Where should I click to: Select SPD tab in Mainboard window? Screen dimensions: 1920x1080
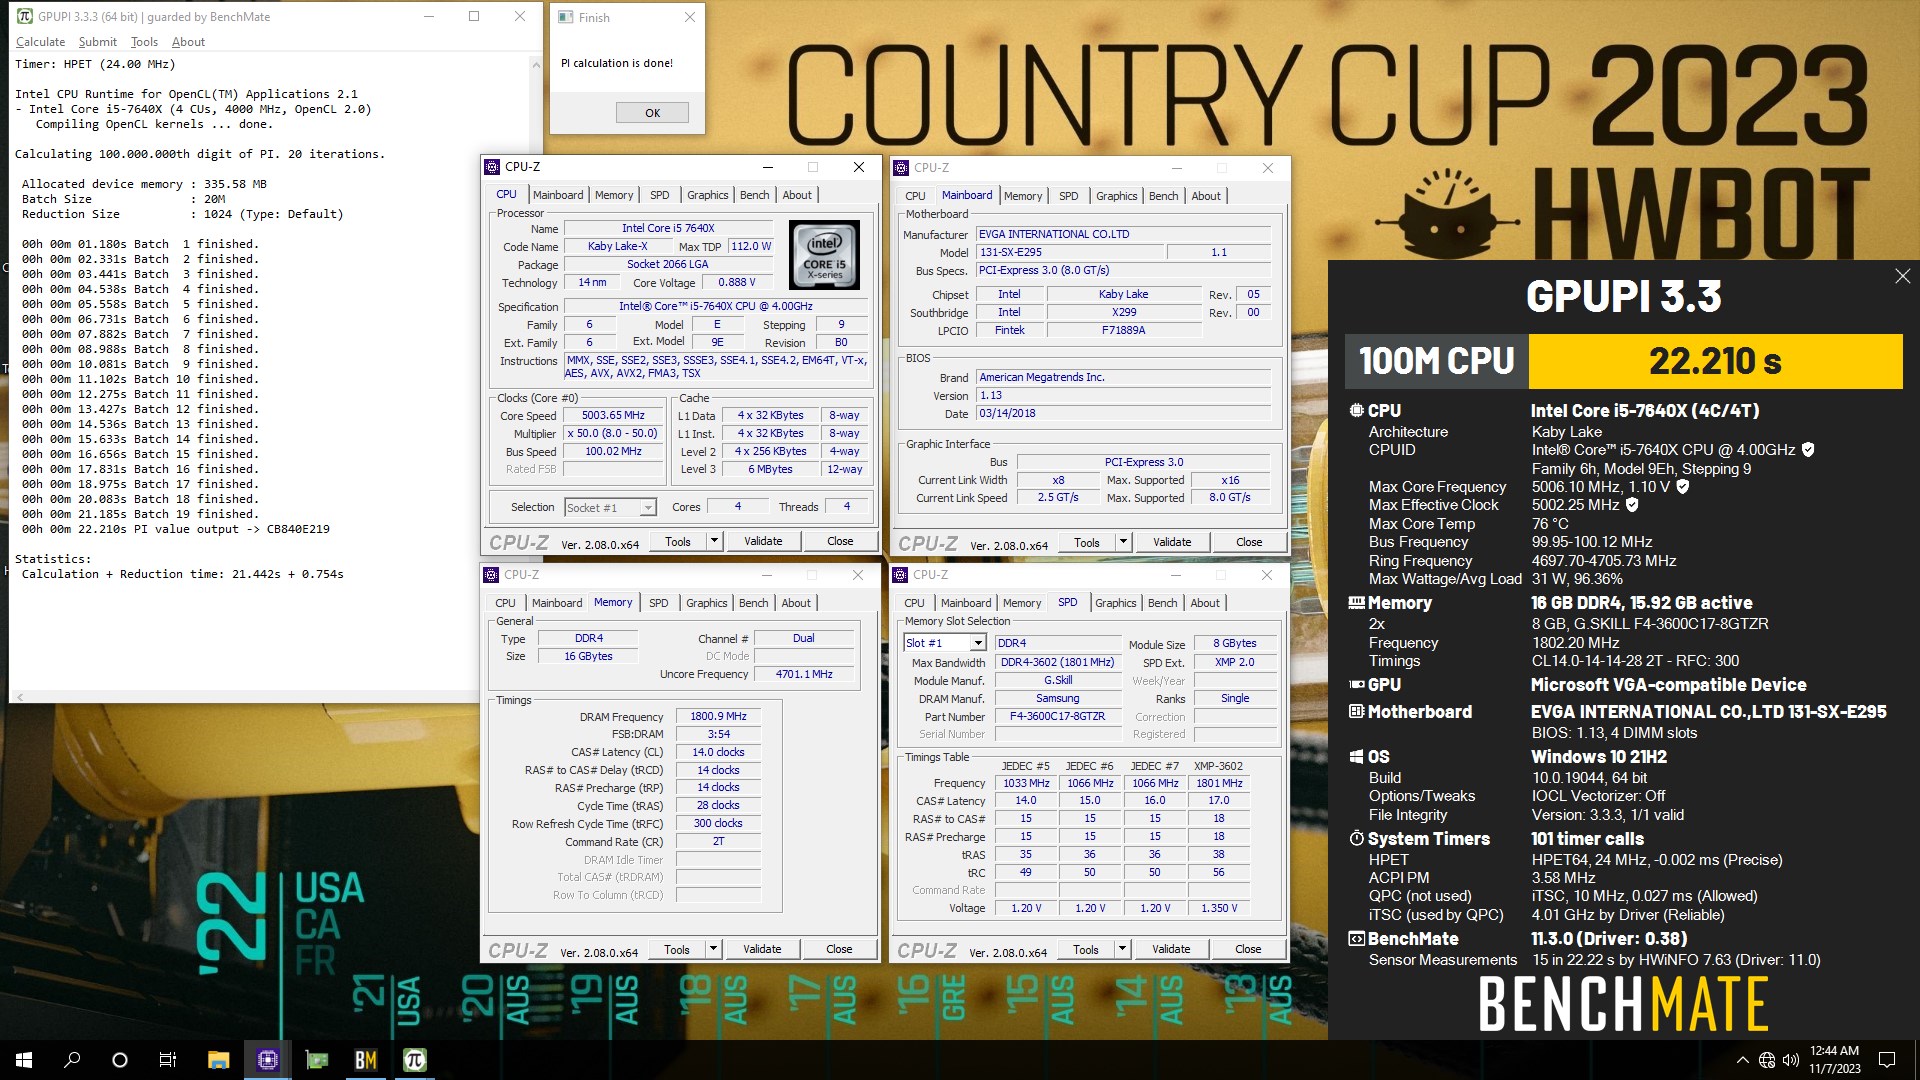coord(1069,196)
